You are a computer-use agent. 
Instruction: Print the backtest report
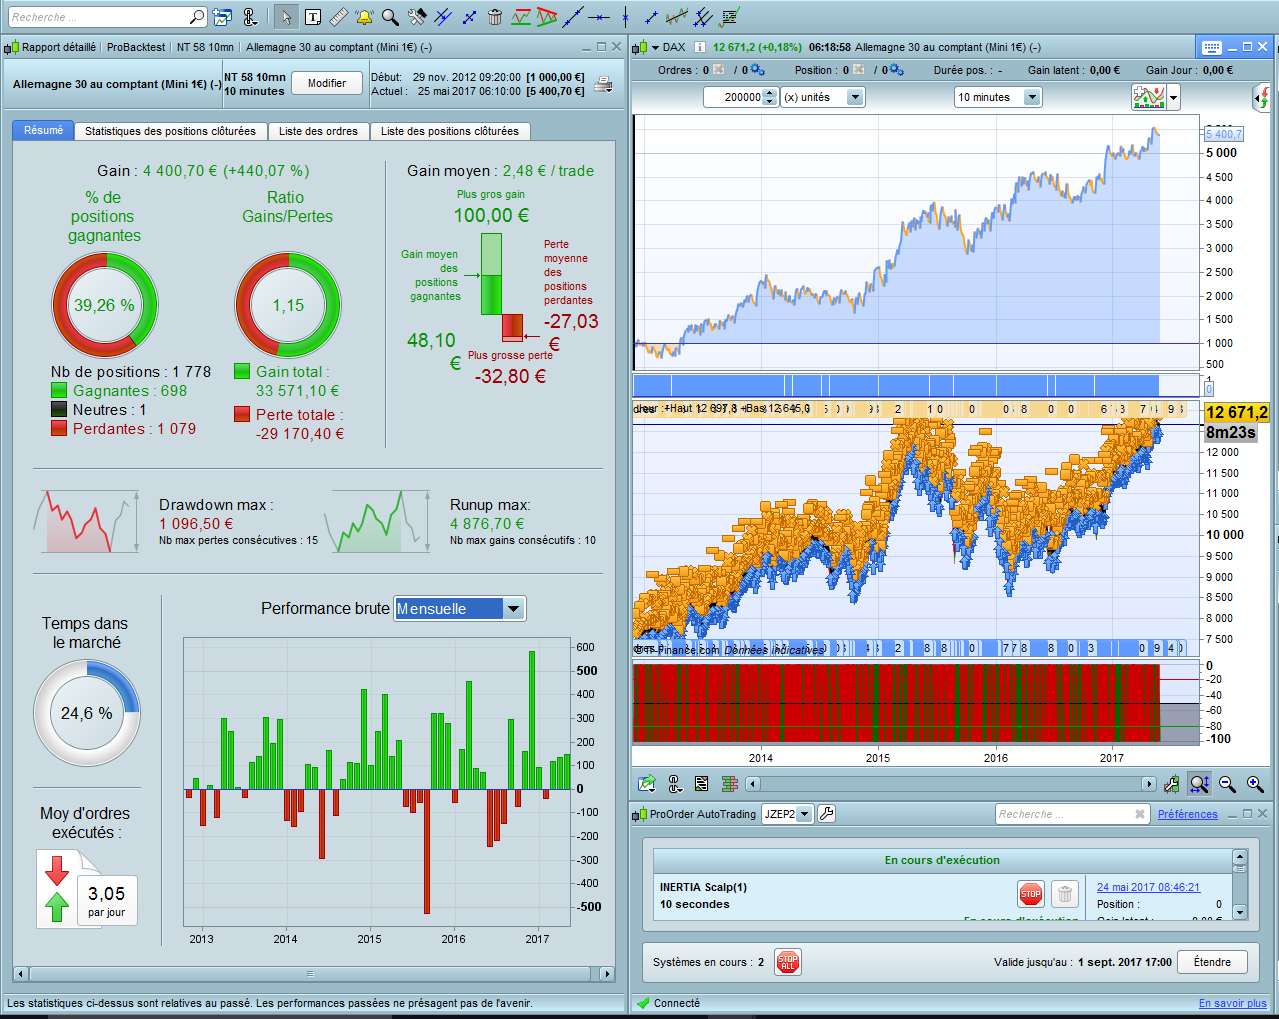(603, 84)
